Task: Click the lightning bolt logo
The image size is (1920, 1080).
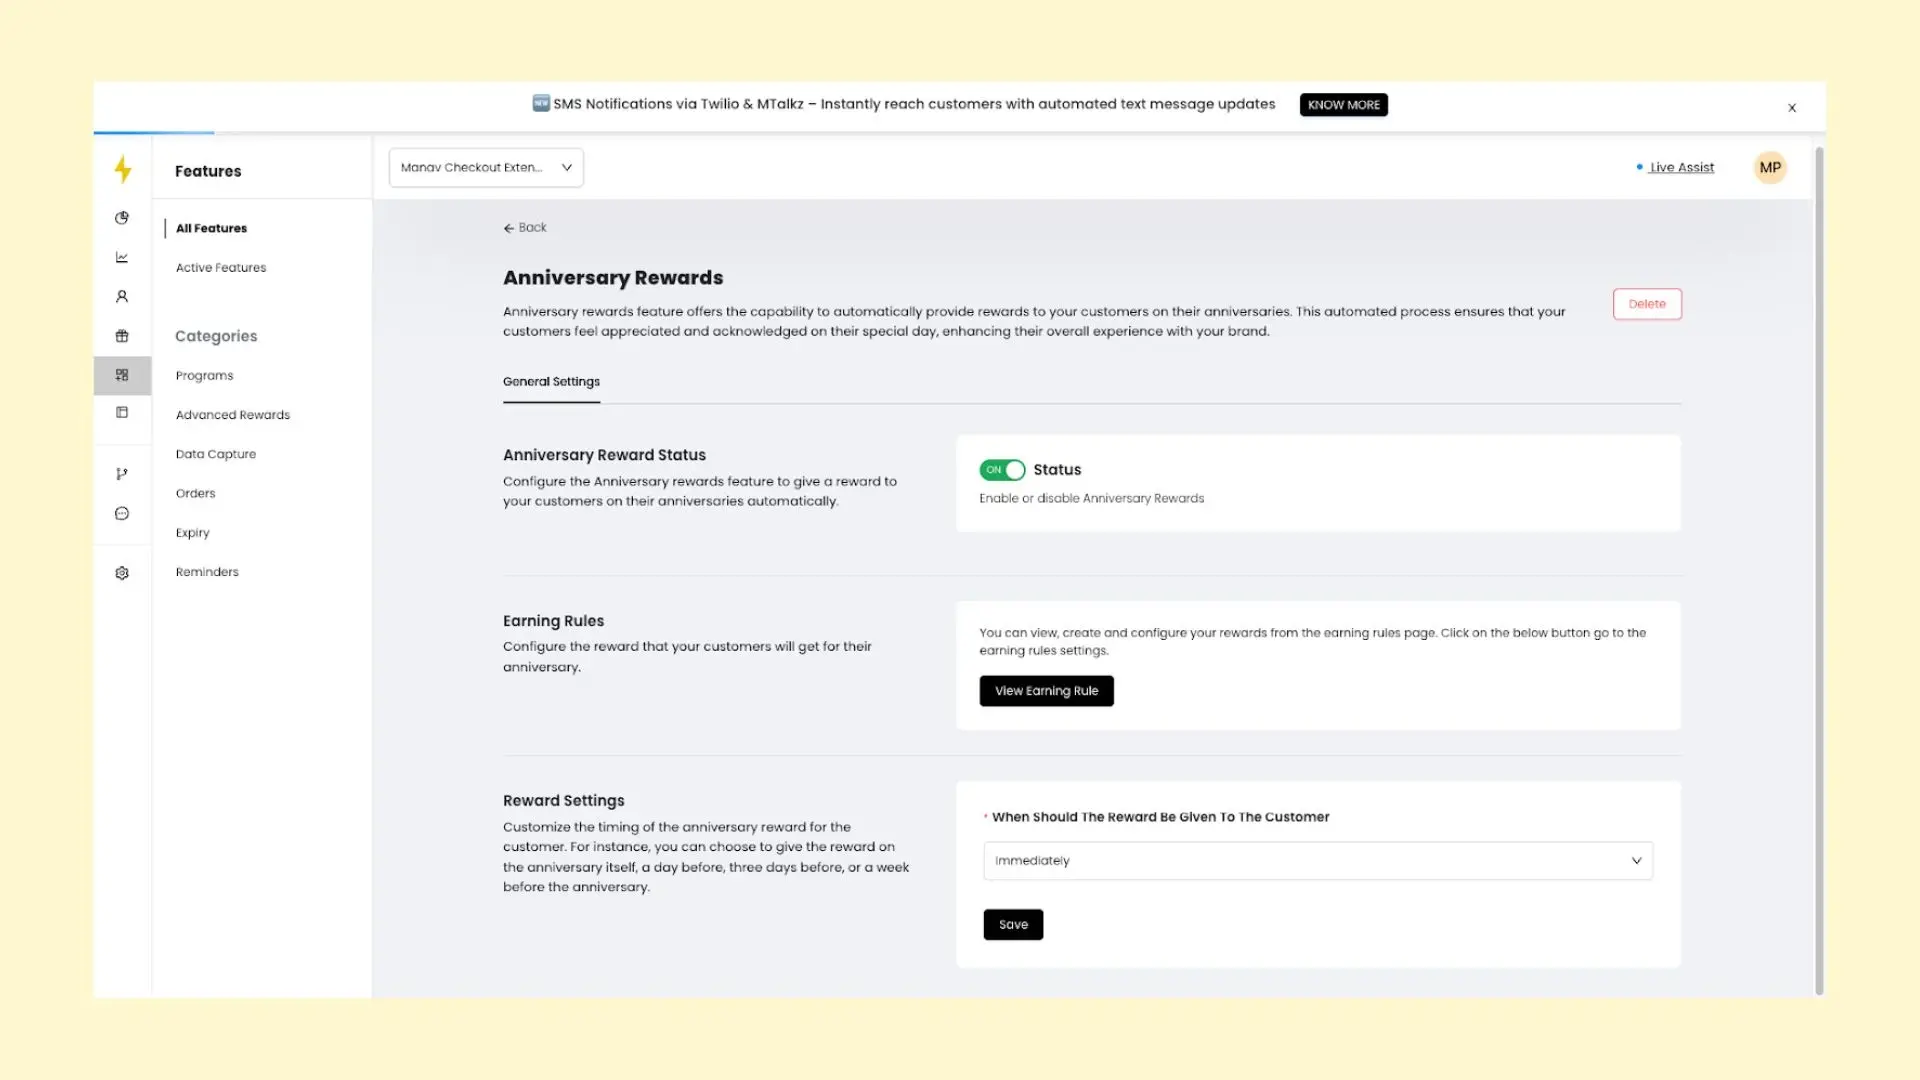Action: (x=123, y=169)
